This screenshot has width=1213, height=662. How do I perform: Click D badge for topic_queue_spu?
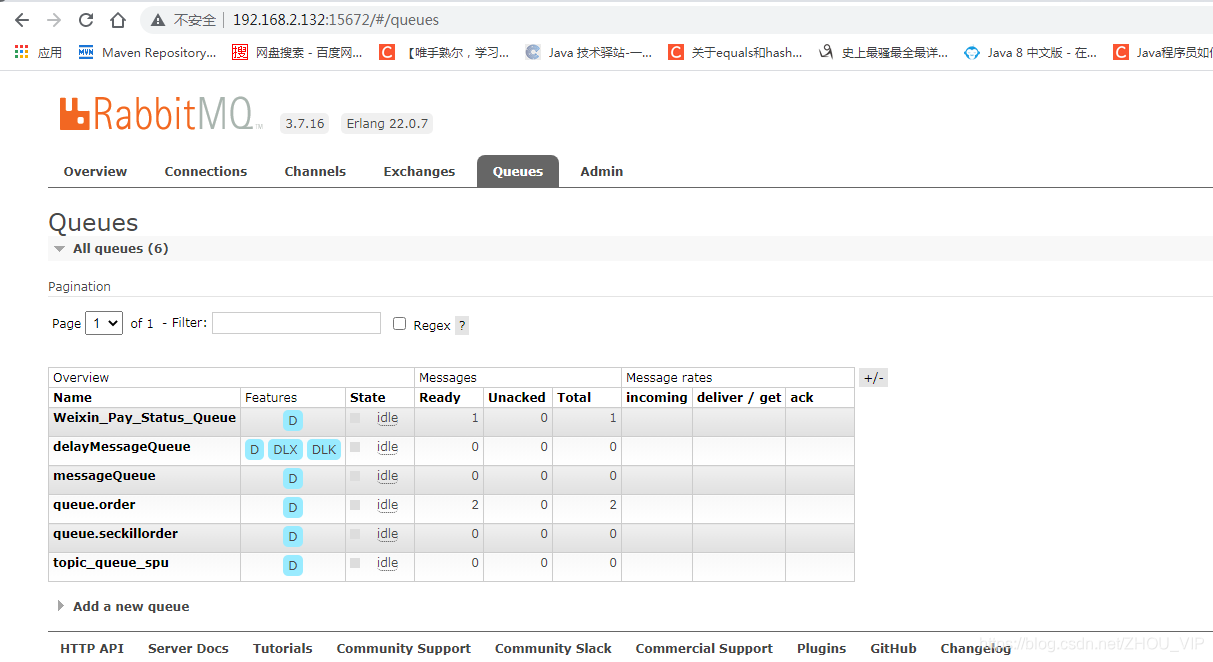point(292,566)
